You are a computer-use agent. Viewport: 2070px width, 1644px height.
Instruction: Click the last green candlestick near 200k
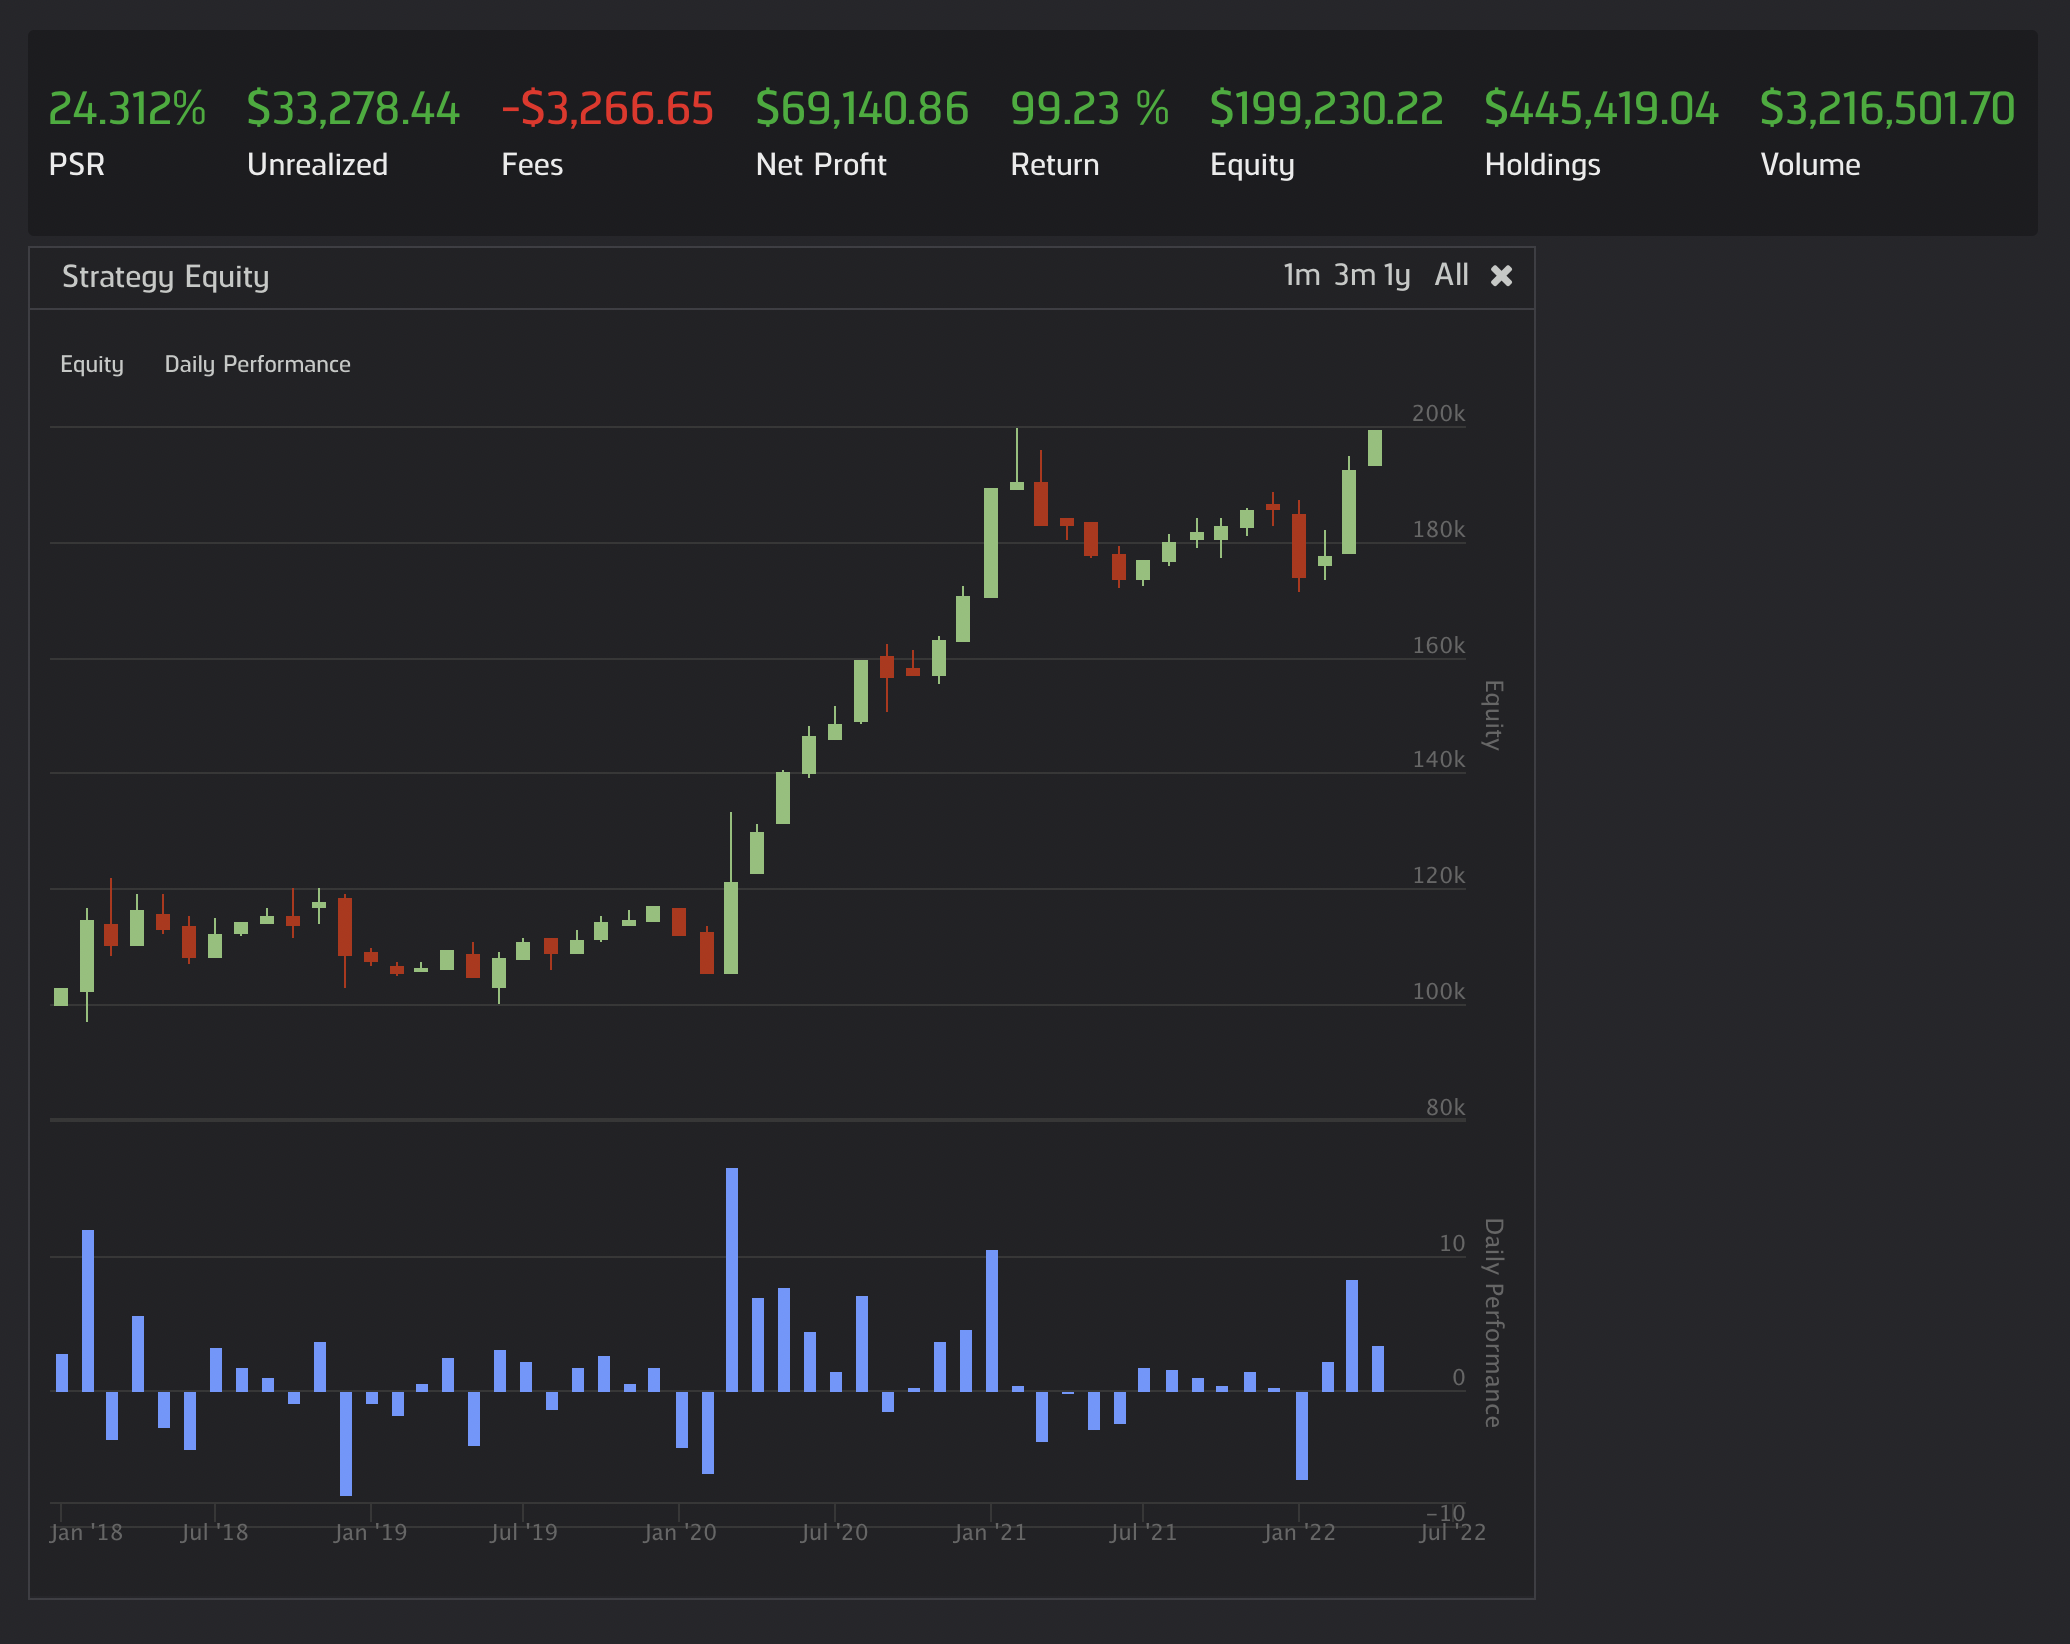pyautogui.click(x=1375, y=447)
